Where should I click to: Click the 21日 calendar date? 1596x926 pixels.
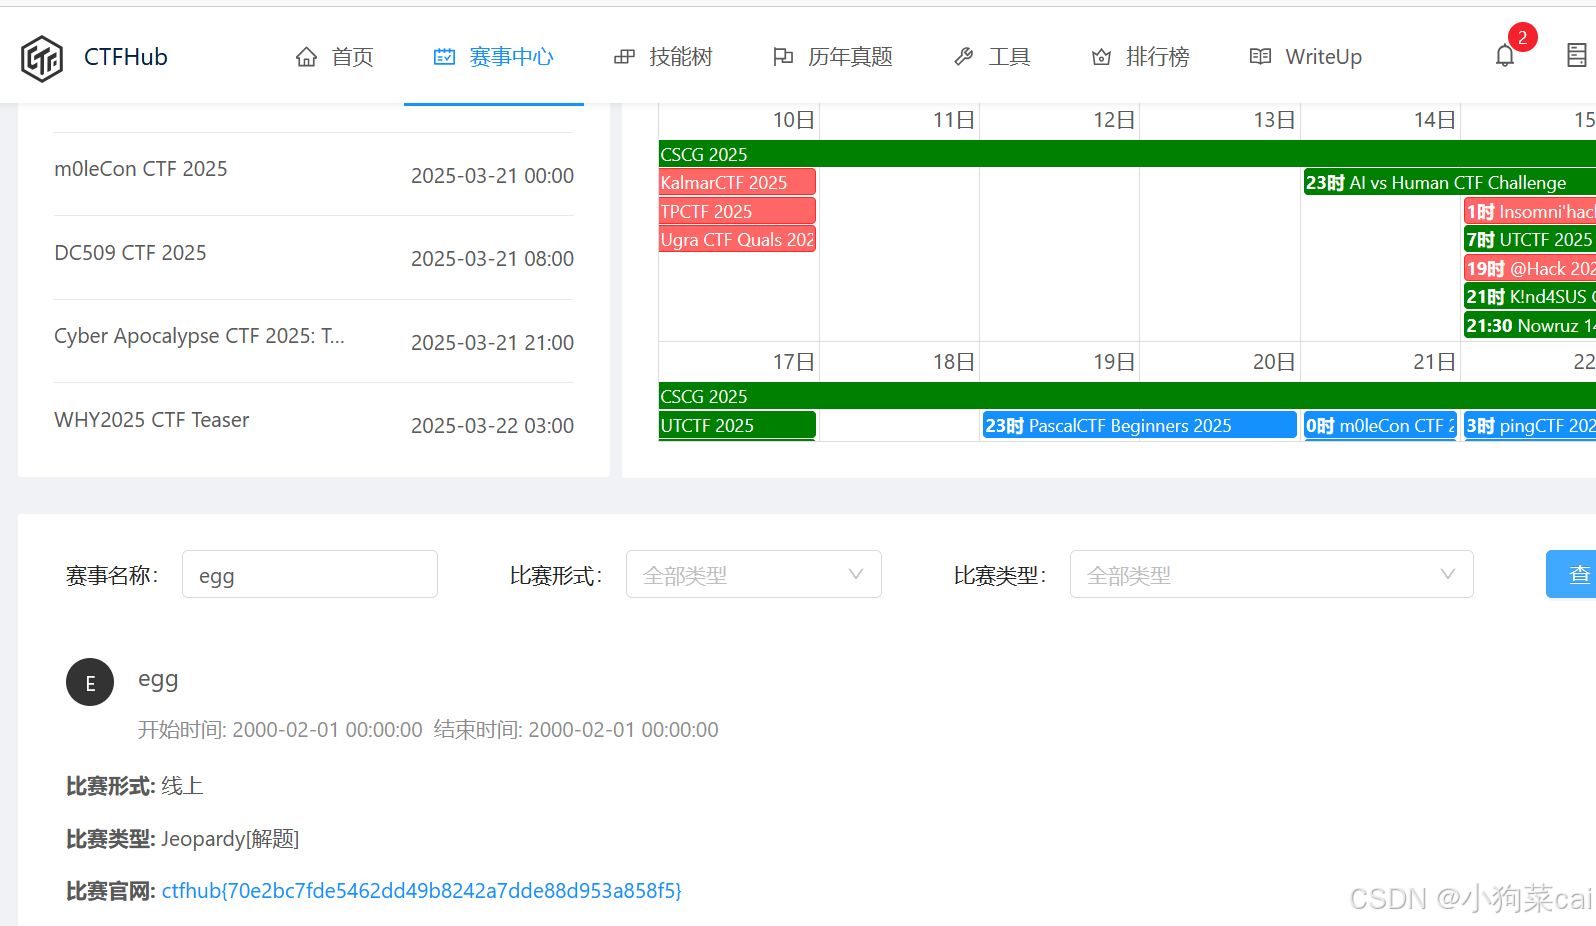(x=1435, y=362)
